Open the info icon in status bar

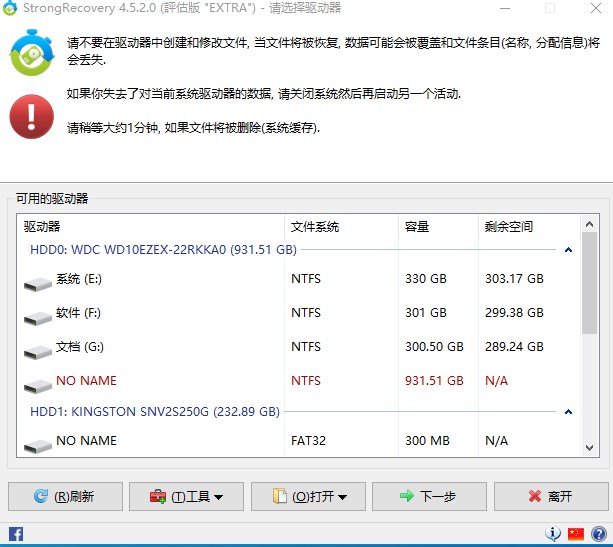click(x=553, y=534)
